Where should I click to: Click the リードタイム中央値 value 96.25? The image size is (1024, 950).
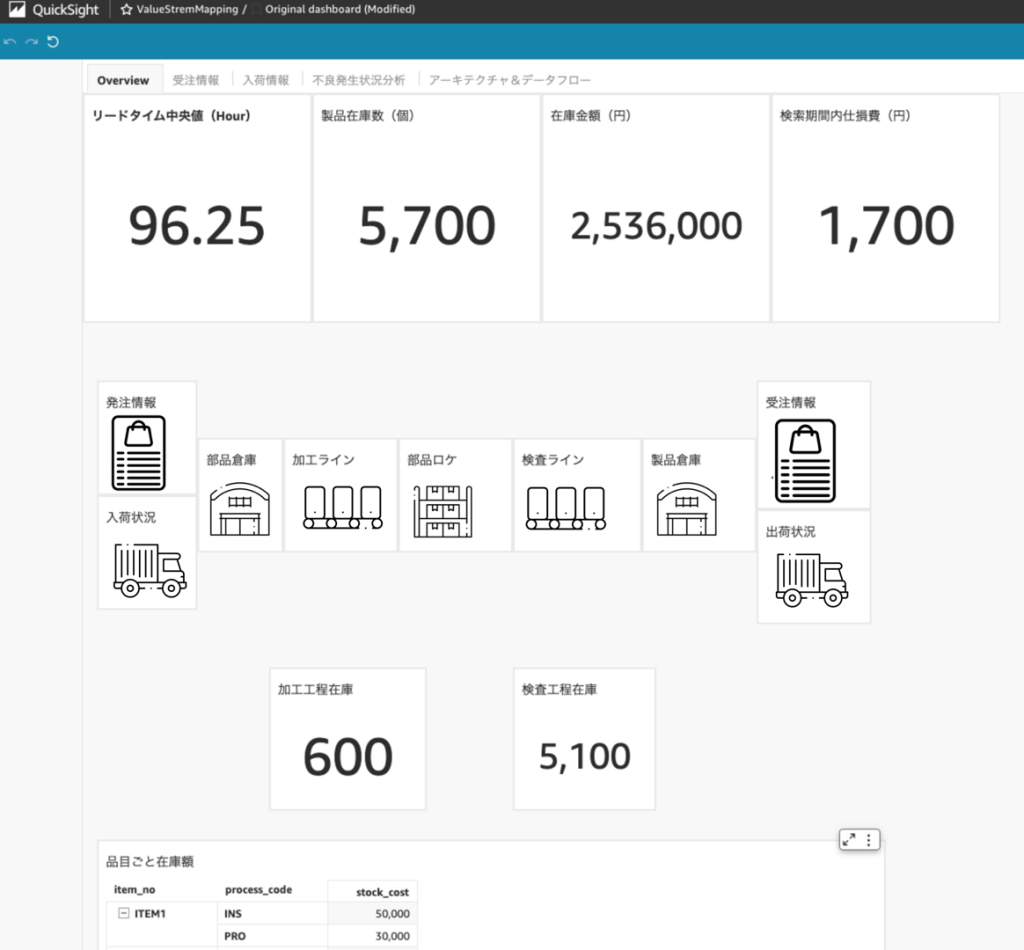click(x=197, y=225)
